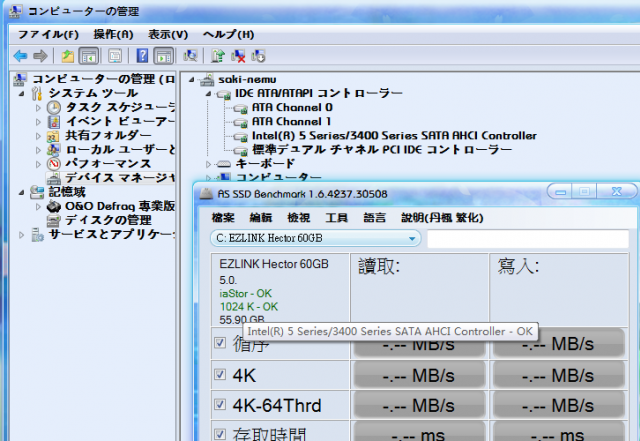Uncheck the 4K benchmark checkbox
Image resolution: width=640 pixels, height=441 pixels.
pyautogui.click(x=220, y=374)
